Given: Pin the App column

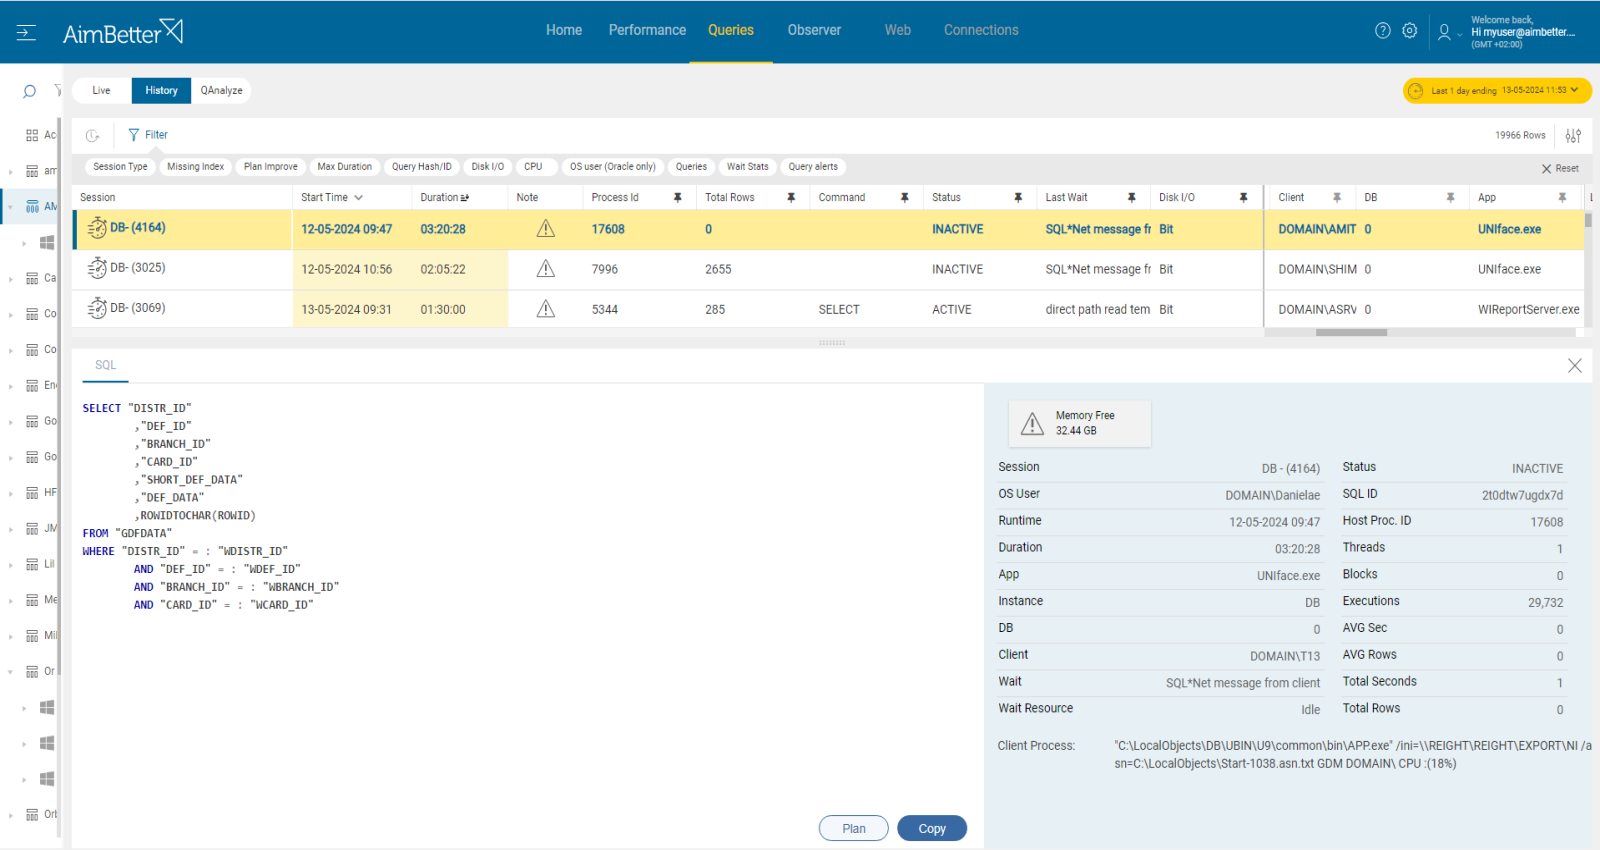Looking at the screenshot, I should coord(1562,198).
